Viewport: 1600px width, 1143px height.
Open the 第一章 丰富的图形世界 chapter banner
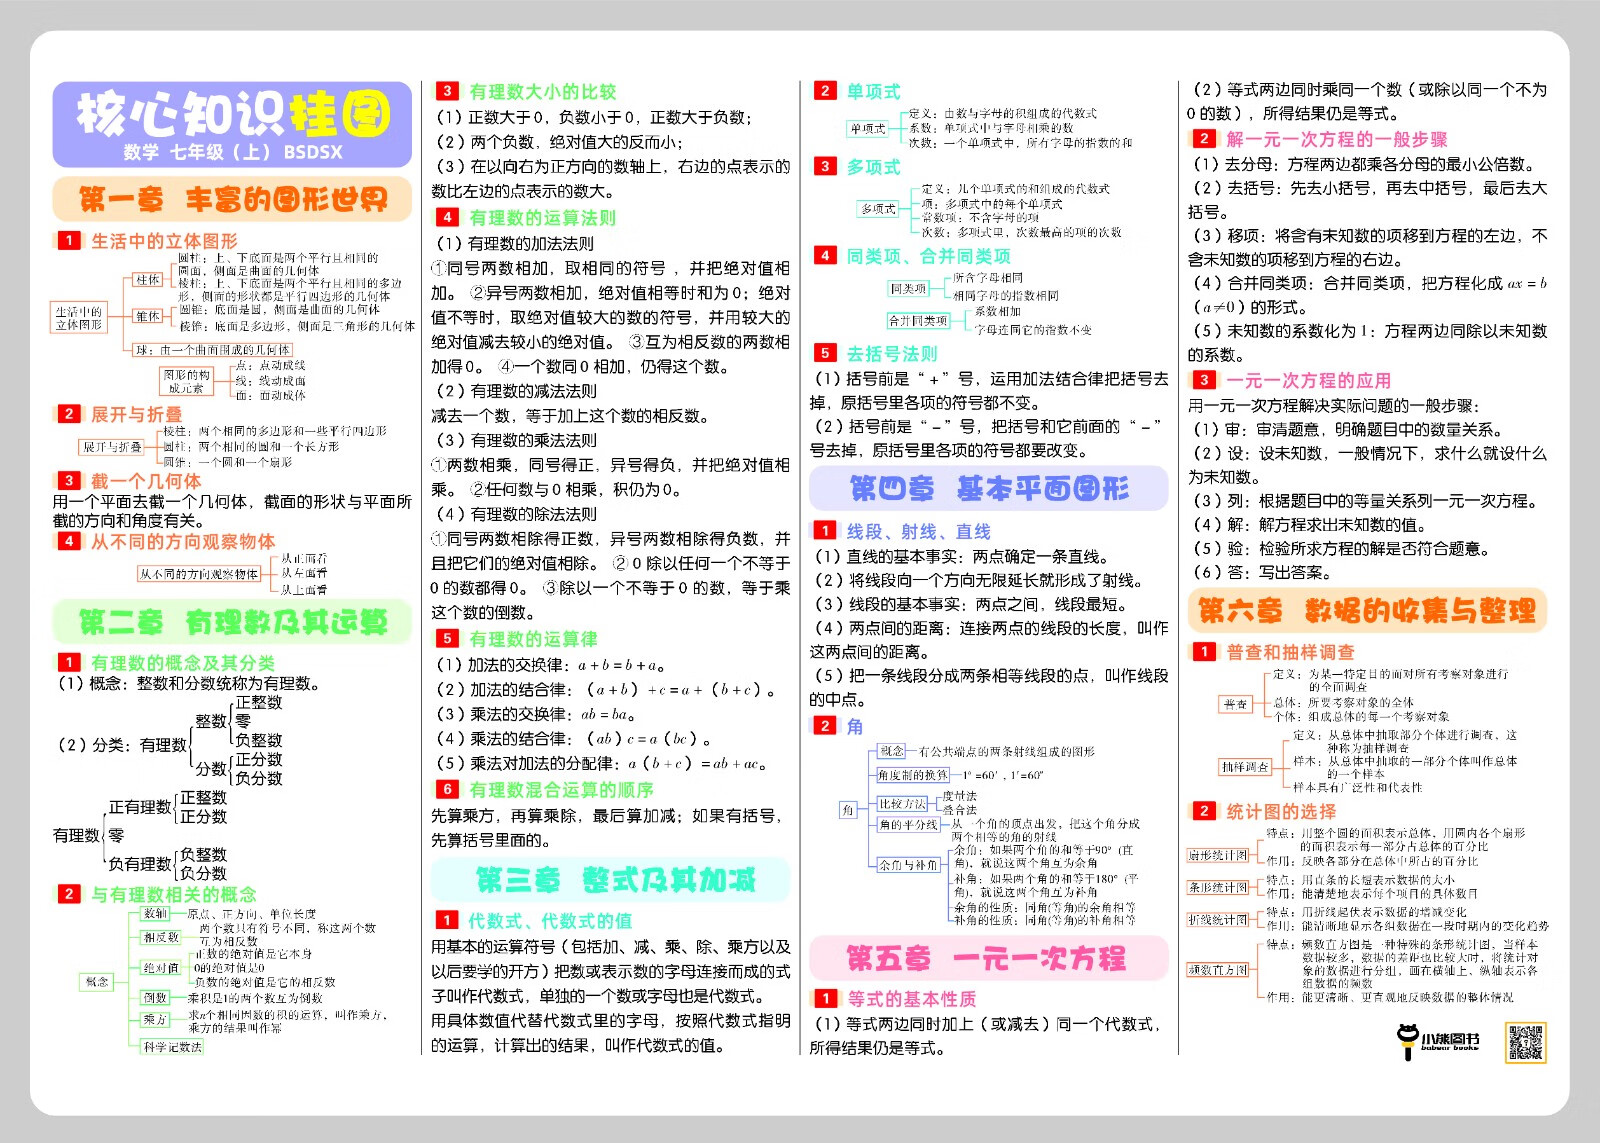232,200
